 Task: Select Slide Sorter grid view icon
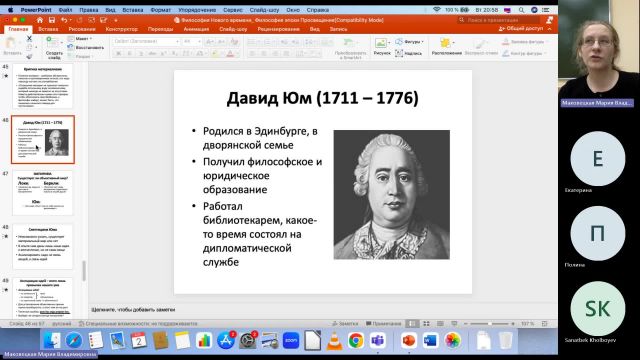[426, 323]
